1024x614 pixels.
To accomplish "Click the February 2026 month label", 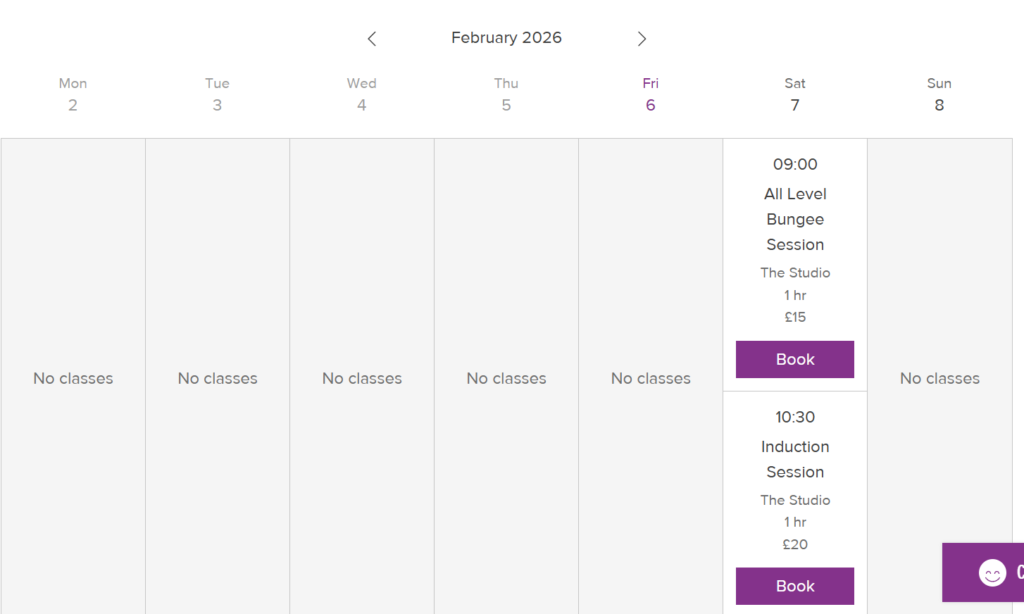I will [506, 38].
